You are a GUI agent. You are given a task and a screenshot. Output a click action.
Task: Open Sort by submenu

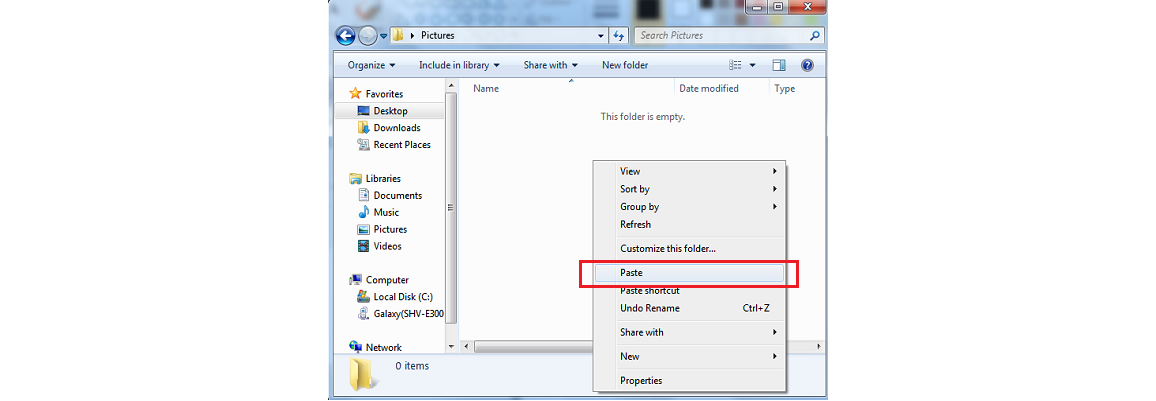[x=690, y=189]
